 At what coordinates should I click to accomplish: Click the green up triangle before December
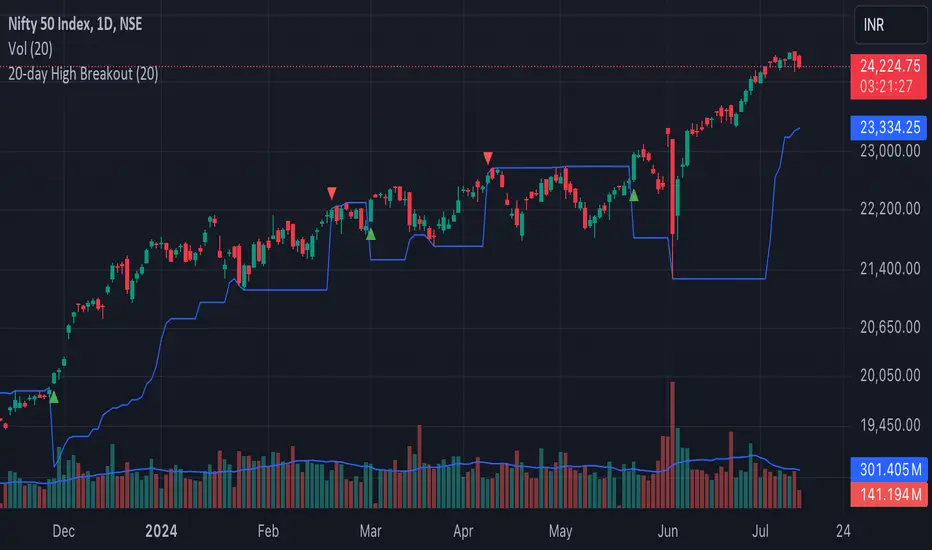pyautogui.click(x=53, y=398)
